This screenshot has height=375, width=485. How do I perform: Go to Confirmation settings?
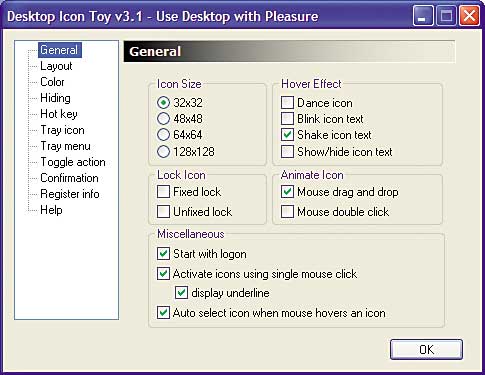pyautogui.click(x=69, y=178)
